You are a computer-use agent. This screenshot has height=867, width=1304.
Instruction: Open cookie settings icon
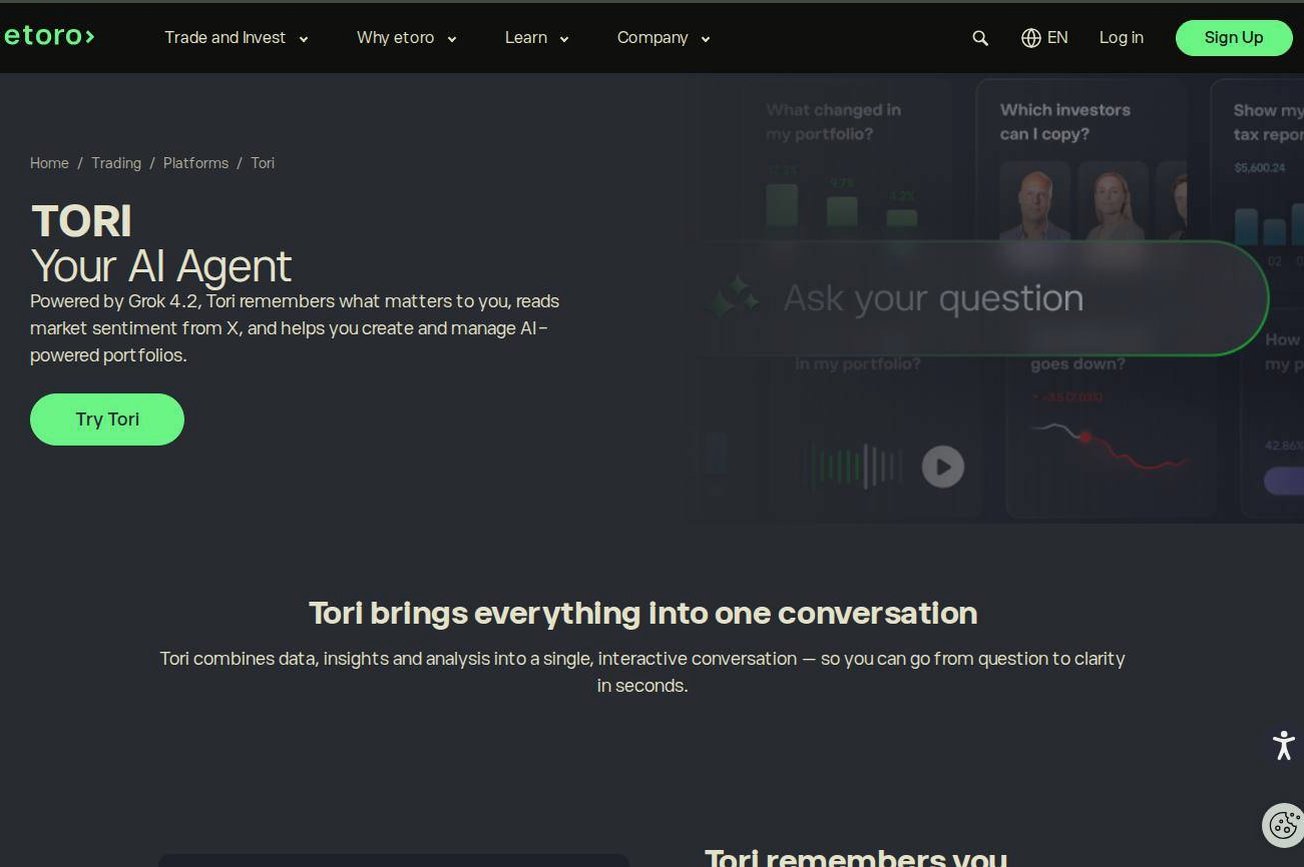coord(1284,825)
